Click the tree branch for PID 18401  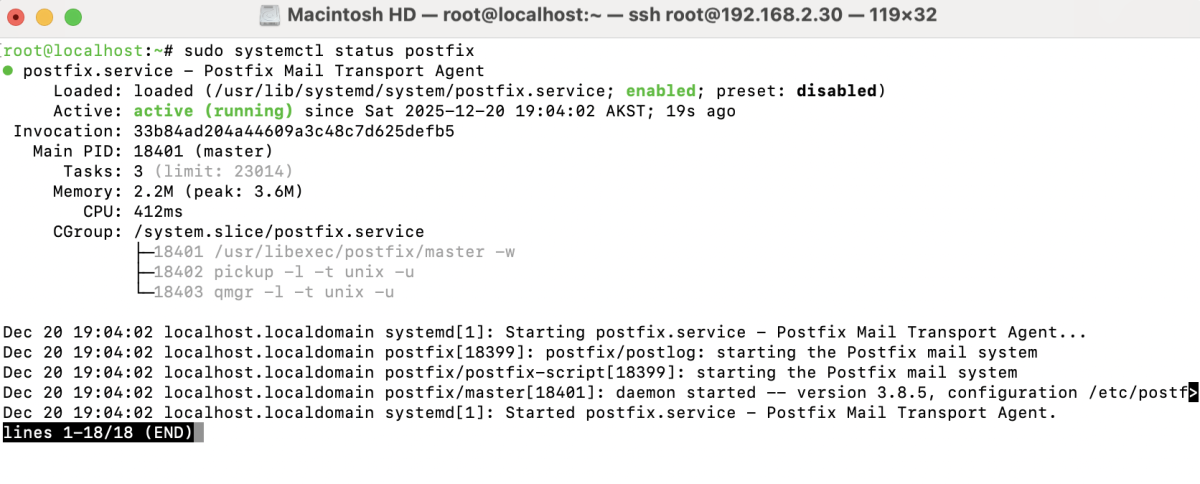point(143,252)
